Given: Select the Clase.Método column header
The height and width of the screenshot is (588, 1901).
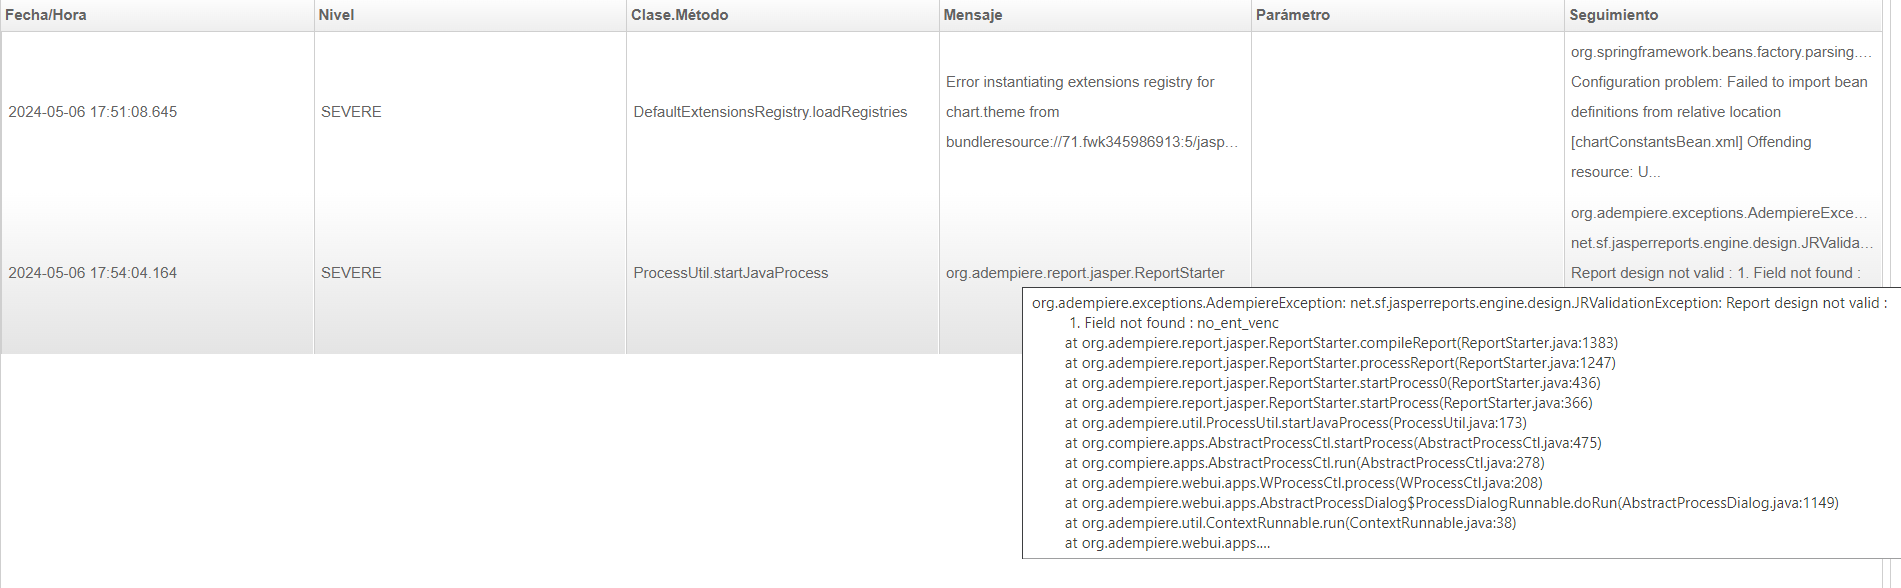Looking at the screenshot, I should click(x=679, y=15).
